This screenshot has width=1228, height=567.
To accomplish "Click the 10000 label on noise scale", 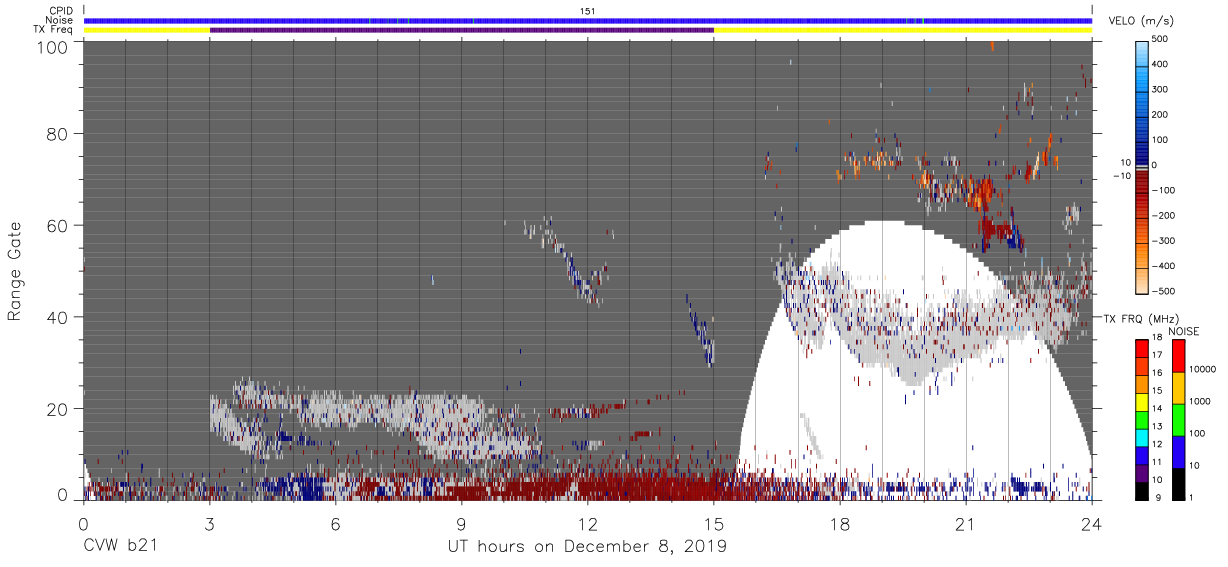I will (x=1203, y=369).
